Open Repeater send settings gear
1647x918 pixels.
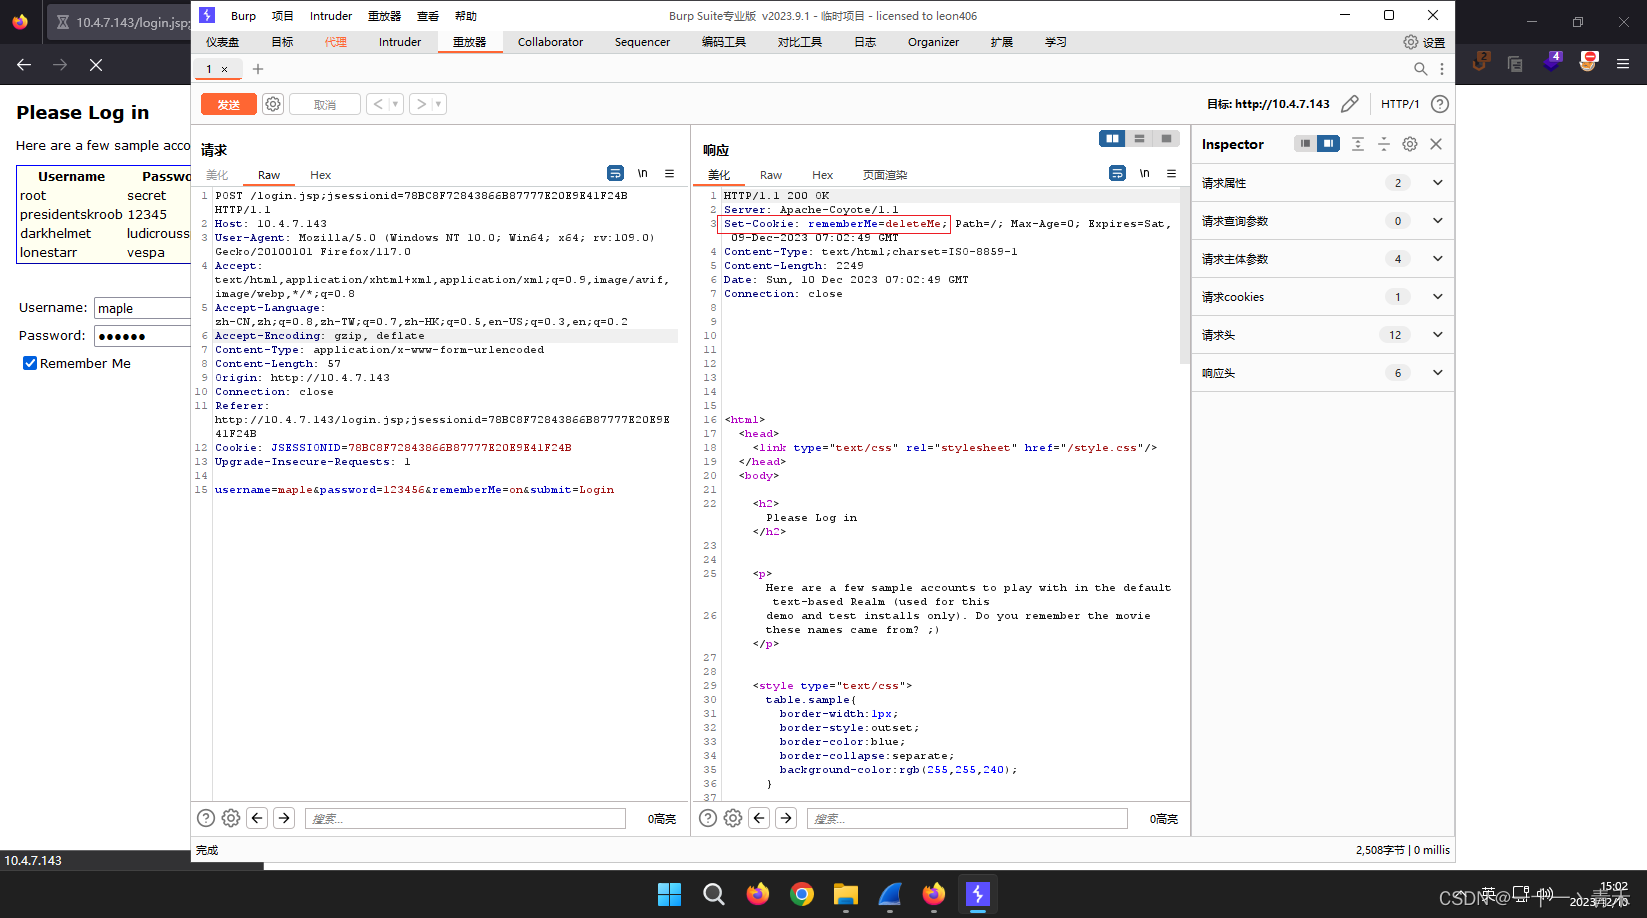pos(273,104)
